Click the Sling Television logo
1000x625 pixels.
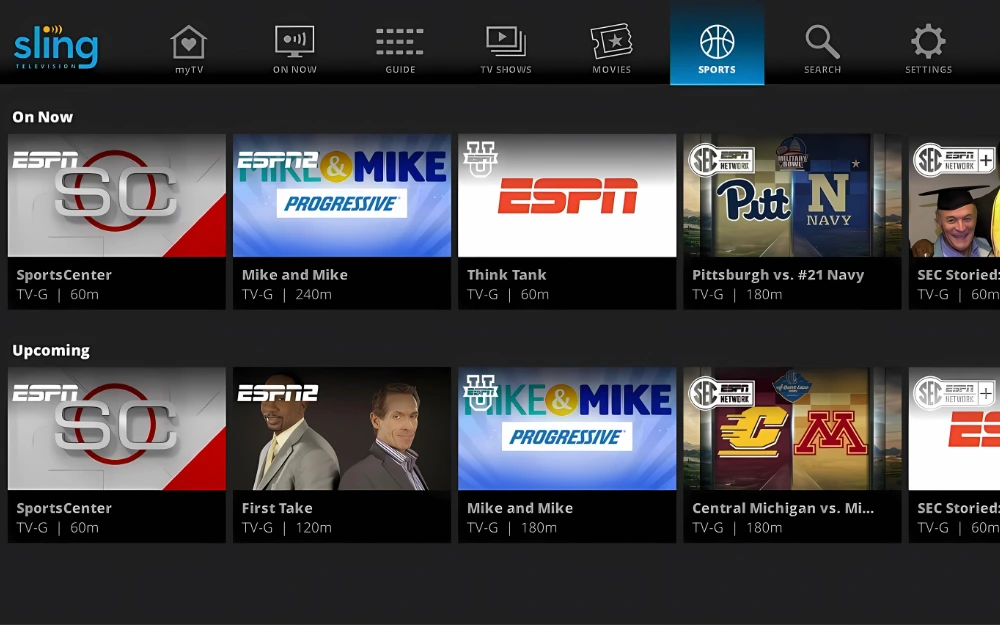click(56, 47)
